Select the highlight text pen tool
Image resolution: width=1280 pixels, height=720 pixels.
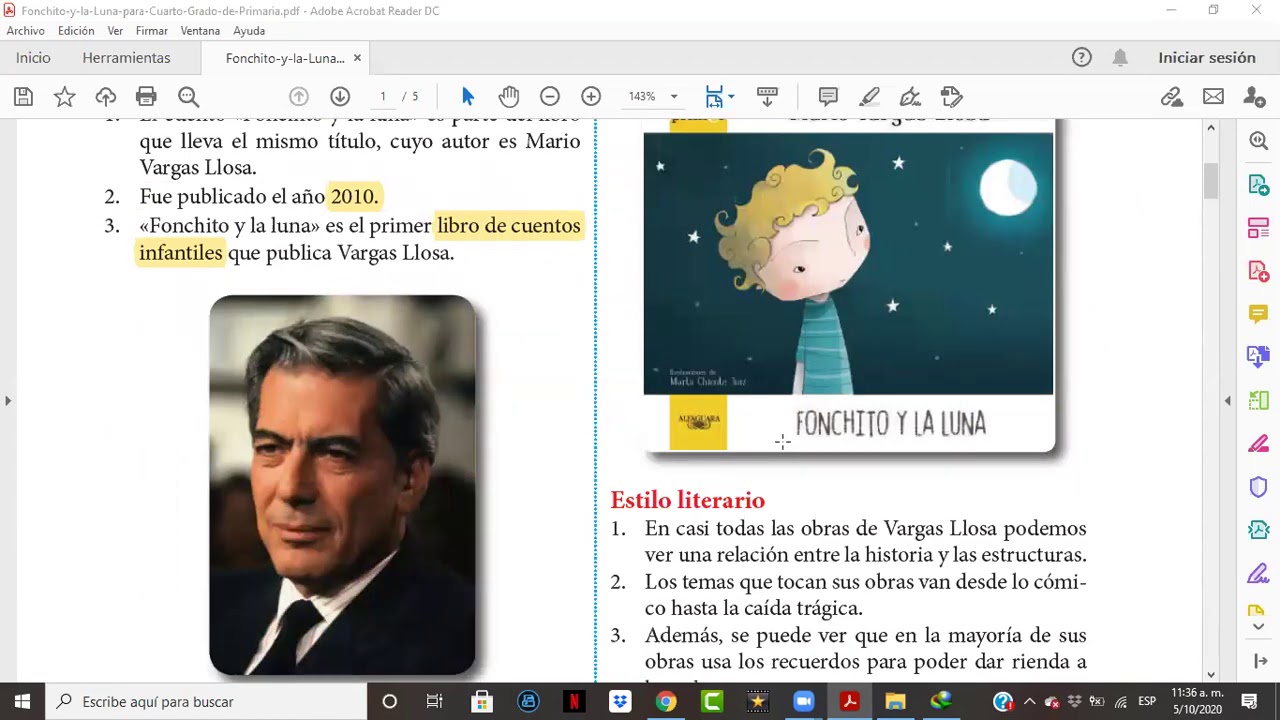tap(869, 97)
